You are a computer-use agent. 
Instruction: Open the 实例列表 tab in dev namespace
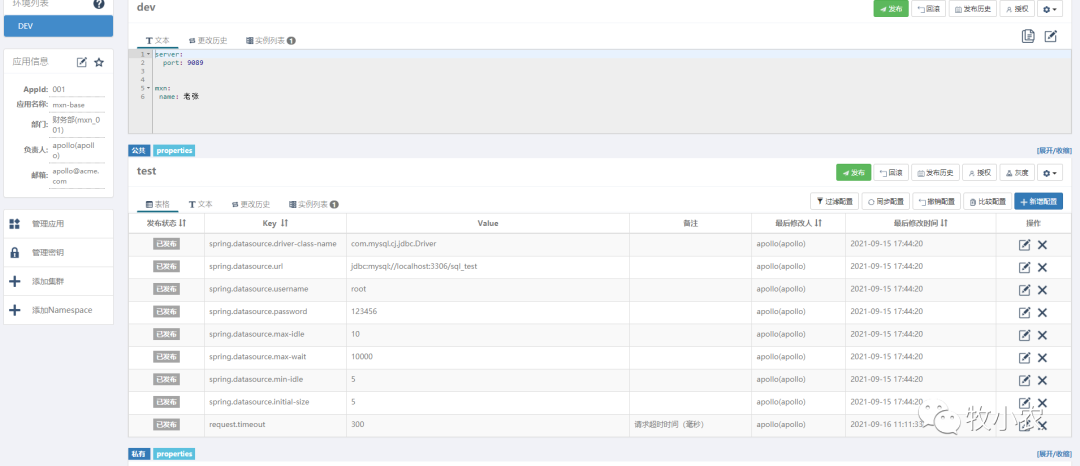pyautogui.click(x=270, y=41)
